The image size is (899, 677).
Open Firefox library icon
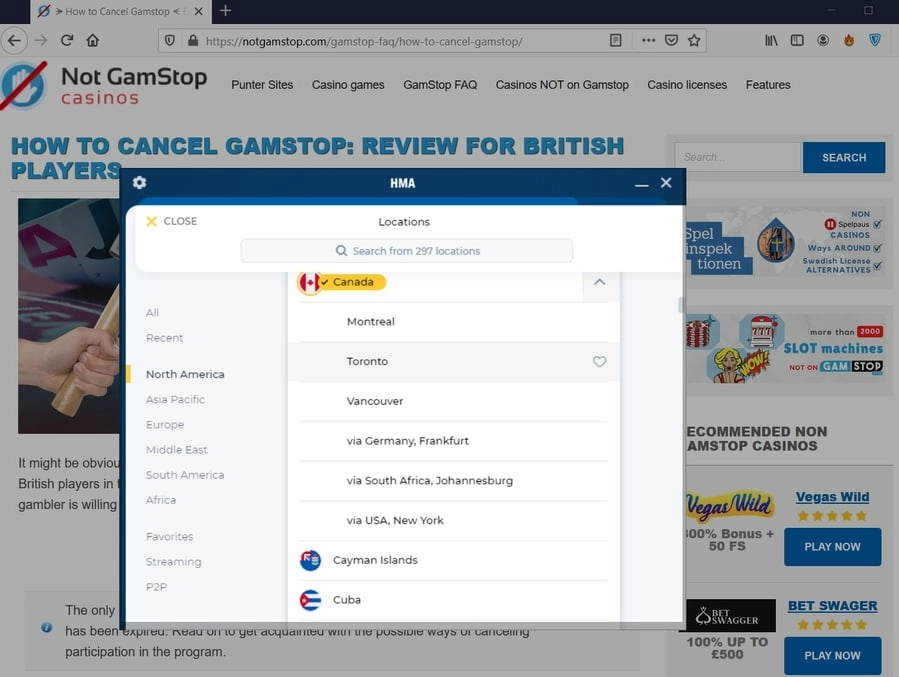pyautogui.click(x=771, y=40)
